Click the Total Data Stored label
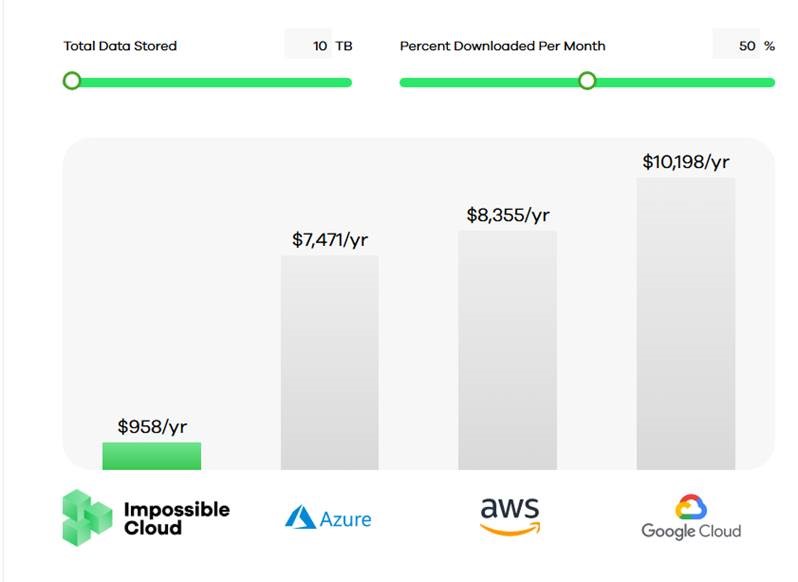The height and width of the screenshot is (582, 798). pos(120,46)
